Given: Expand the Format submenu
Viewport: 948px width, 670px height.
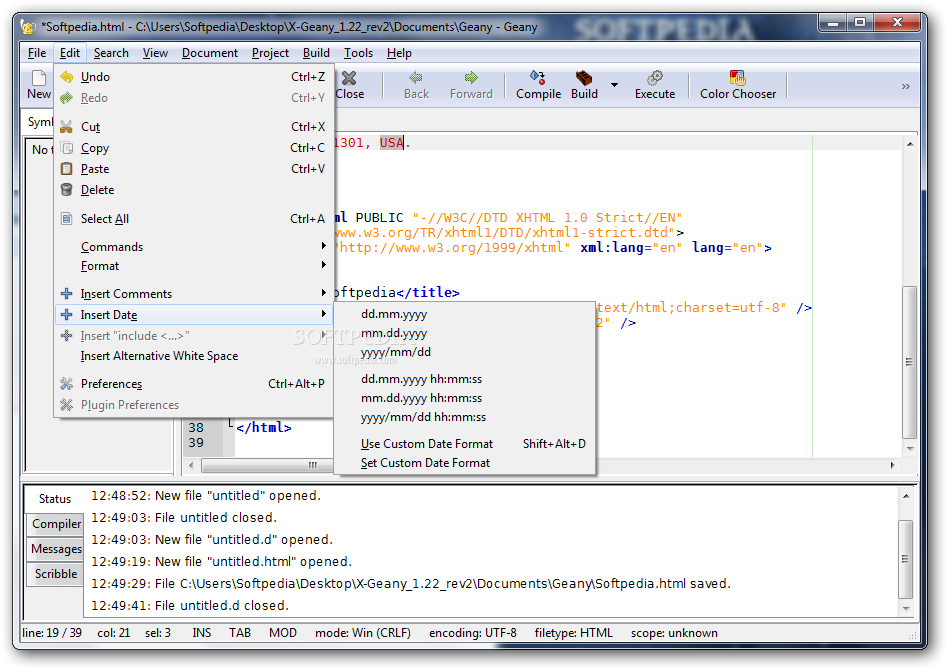Looking at the screenshot, I should click(x=195, y=266).
